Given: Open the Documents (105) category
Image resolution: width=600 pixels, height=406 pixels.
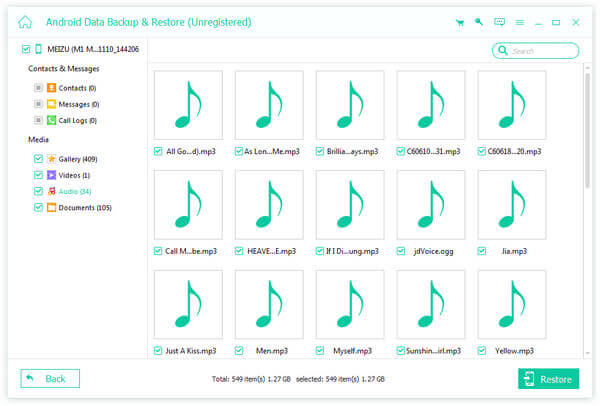Looking at the screenshot, I should 84,207.
